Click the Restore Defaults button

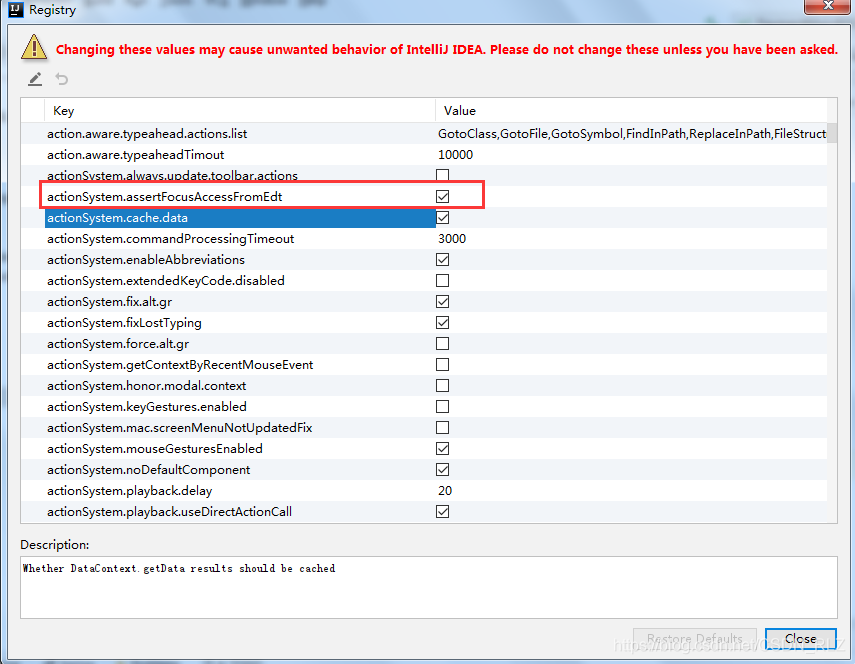[x=694, y=639]
